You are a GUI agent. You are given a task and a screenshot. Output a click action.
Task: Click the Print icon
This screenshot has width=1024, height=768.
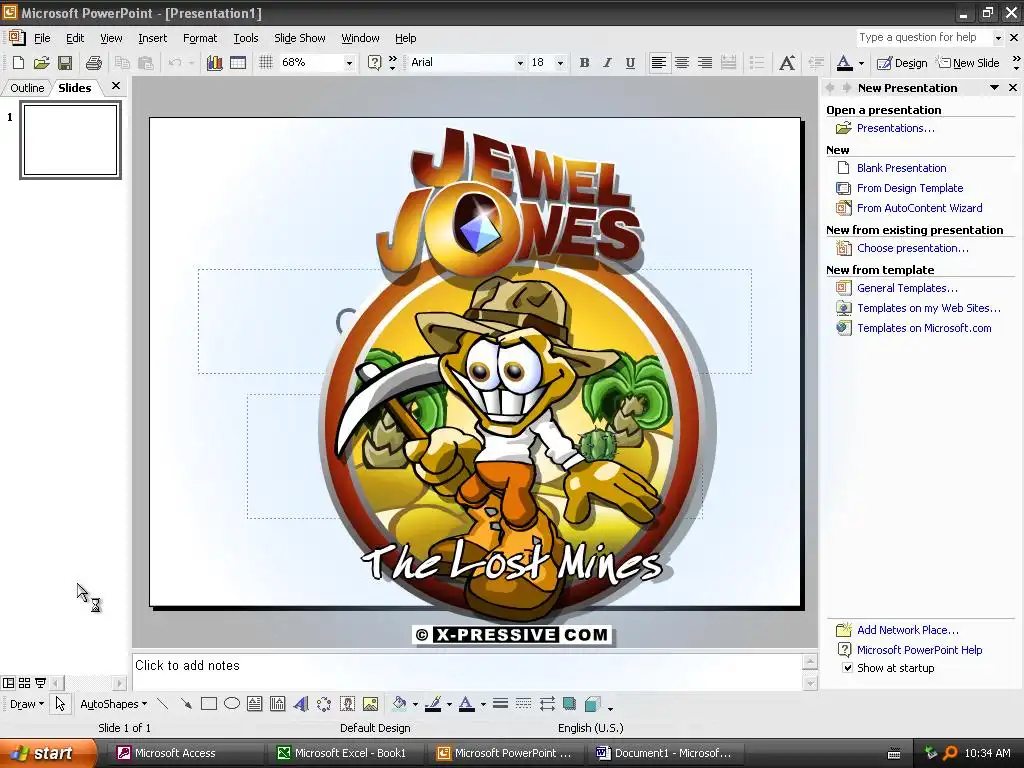[x=94, y=63]
